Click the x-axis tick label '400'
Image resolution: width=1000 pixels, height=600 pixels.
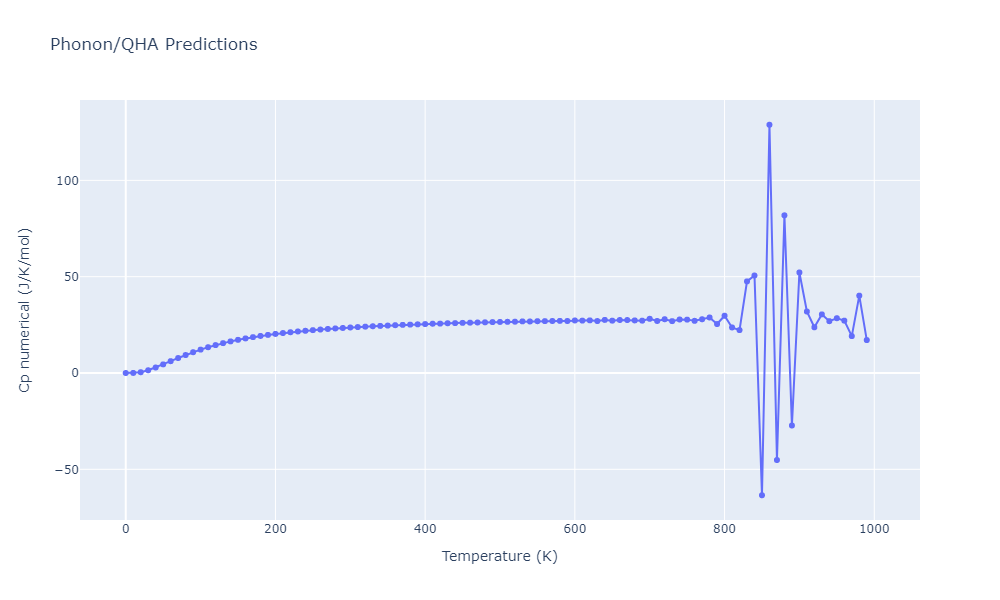(x=425, y=529)
